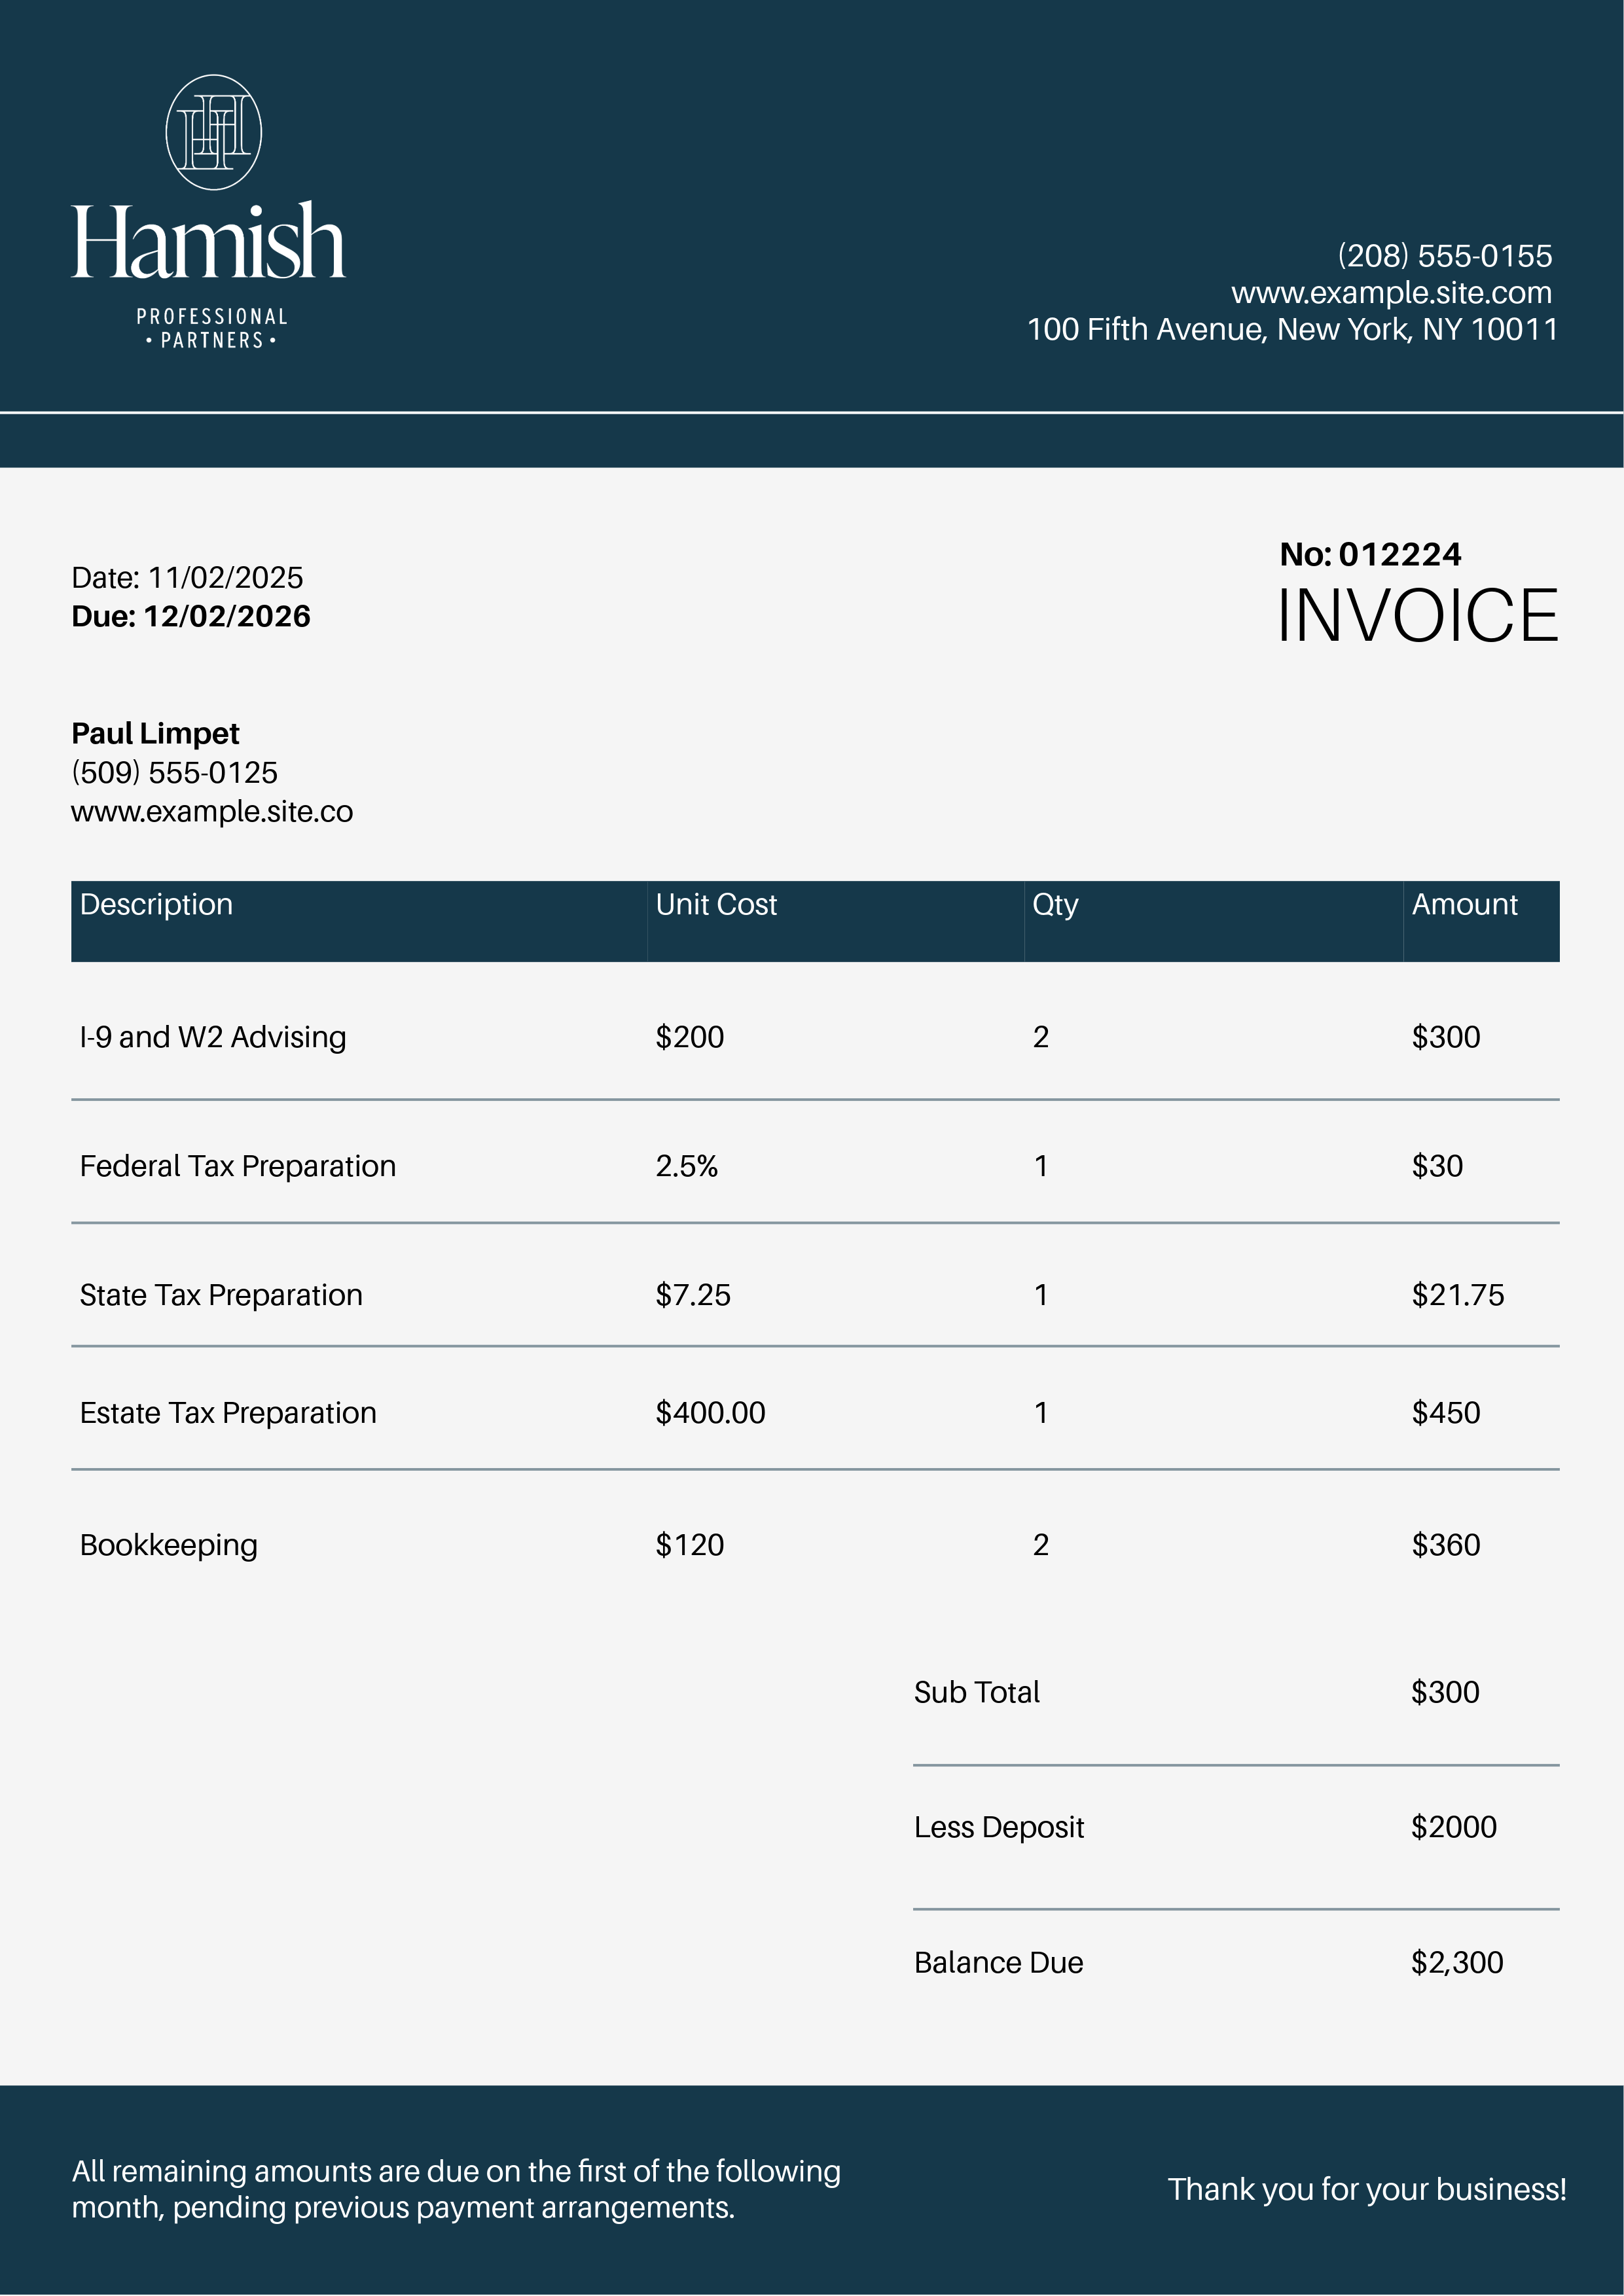This screenshot has width=1624, height=2296.
Task: Click the Less Deposit $2000 value
Action: 1453,1828
